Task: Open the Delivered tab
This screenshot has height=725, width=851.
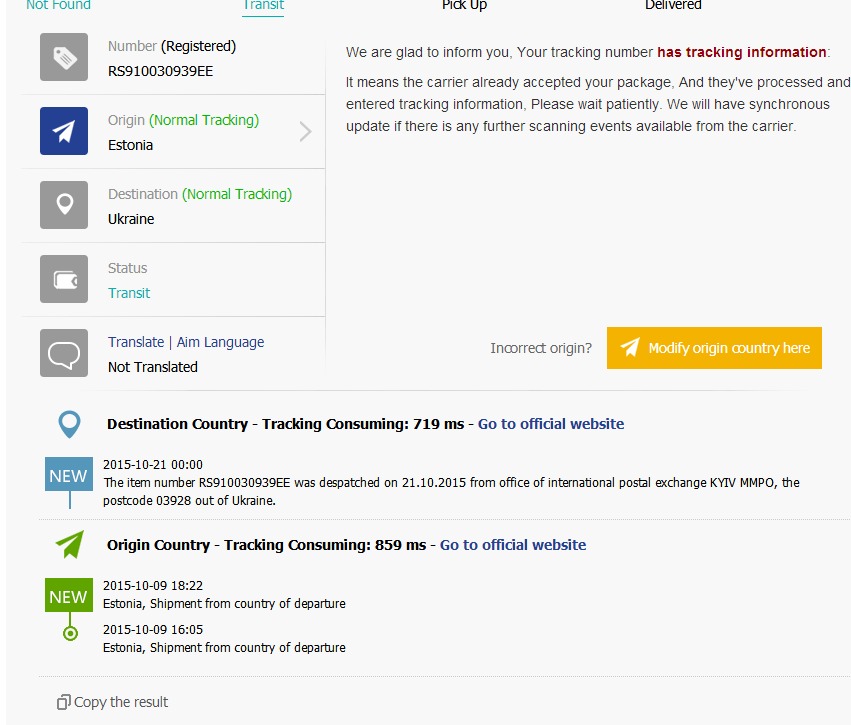Action: pos(673,5)
